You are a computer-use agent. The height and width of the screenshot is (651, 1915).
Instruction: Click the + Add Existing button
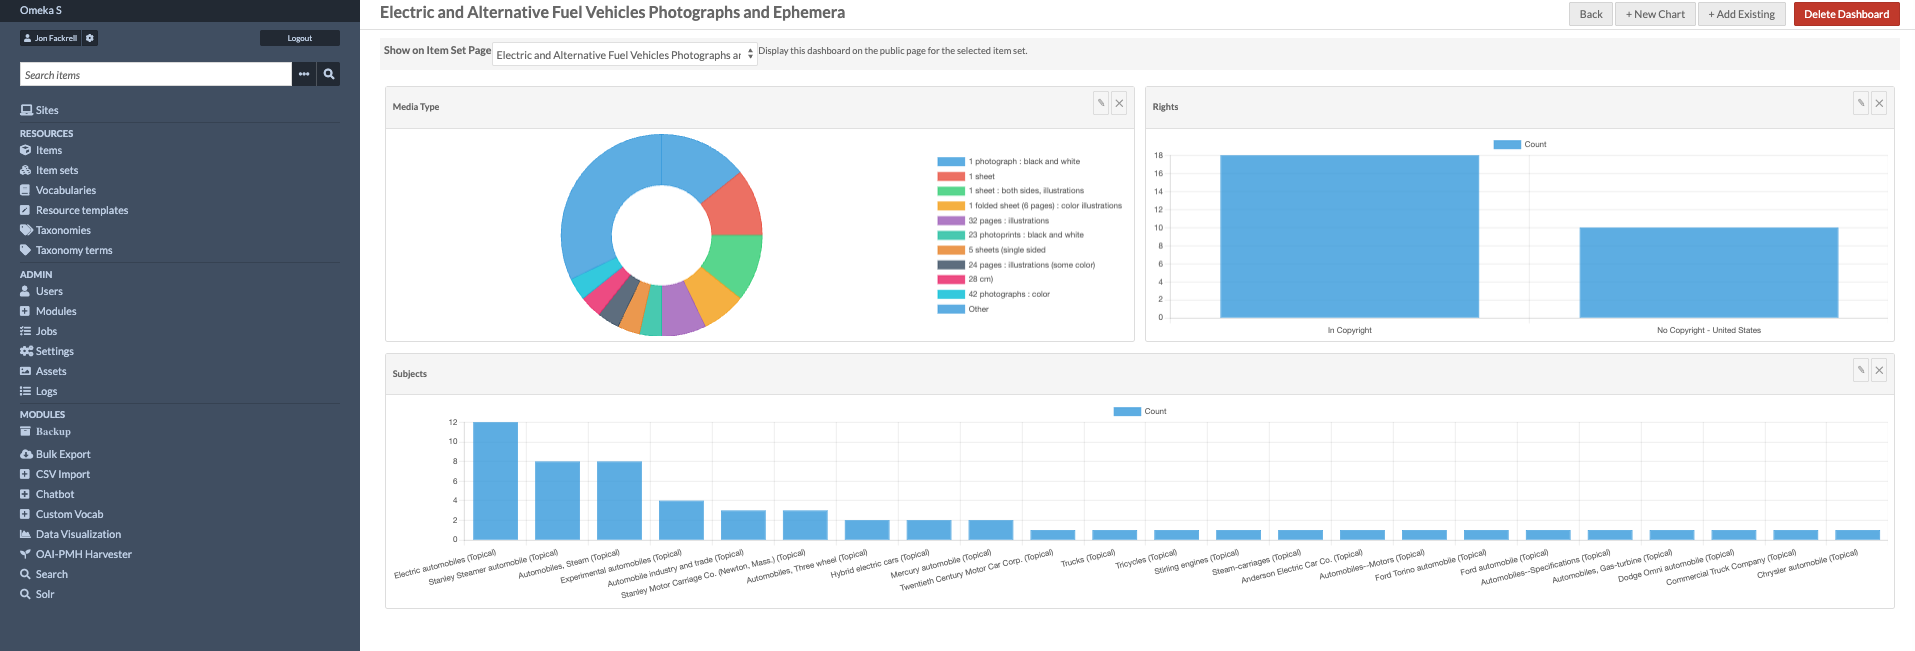coord(1741,14)
